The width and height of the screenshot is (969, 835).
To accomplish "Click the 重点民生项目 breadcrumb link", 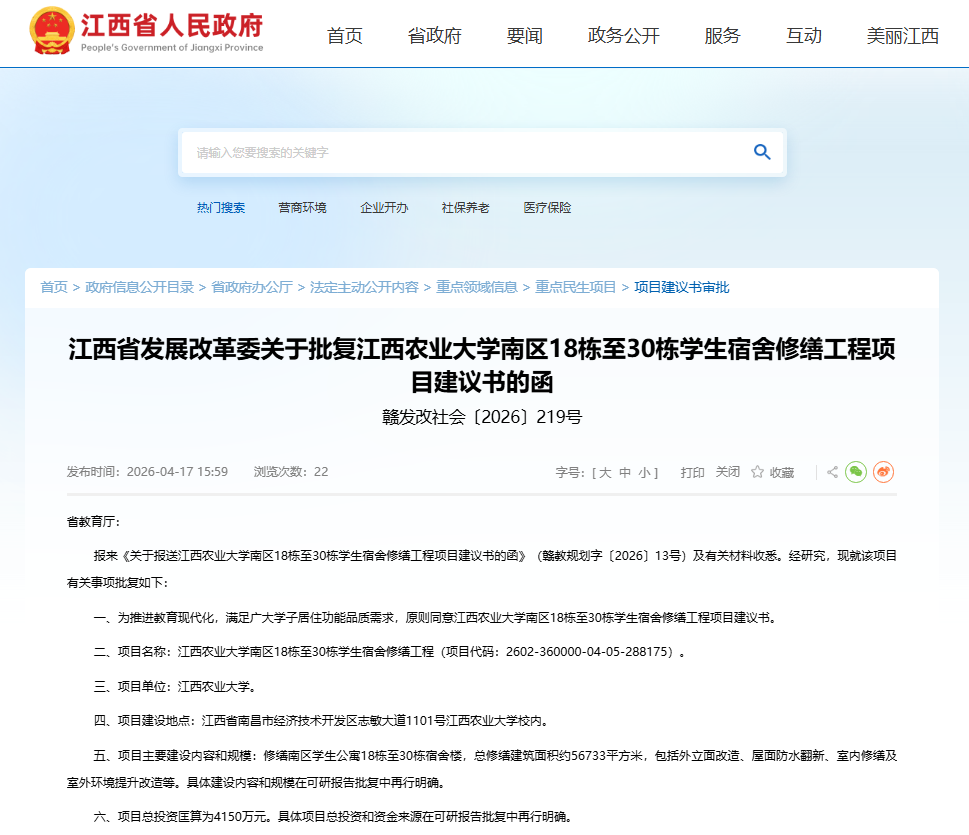I will pyautogui.click(x=575, y=286).
